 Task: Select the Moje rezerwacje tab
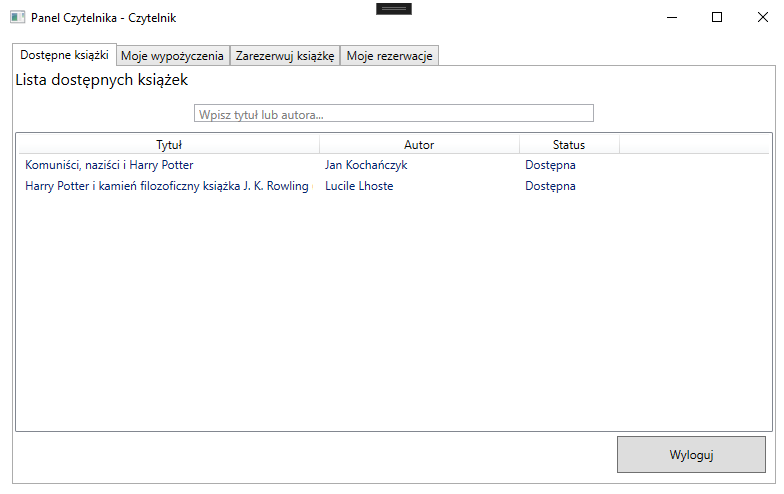(x=390, y=56)
